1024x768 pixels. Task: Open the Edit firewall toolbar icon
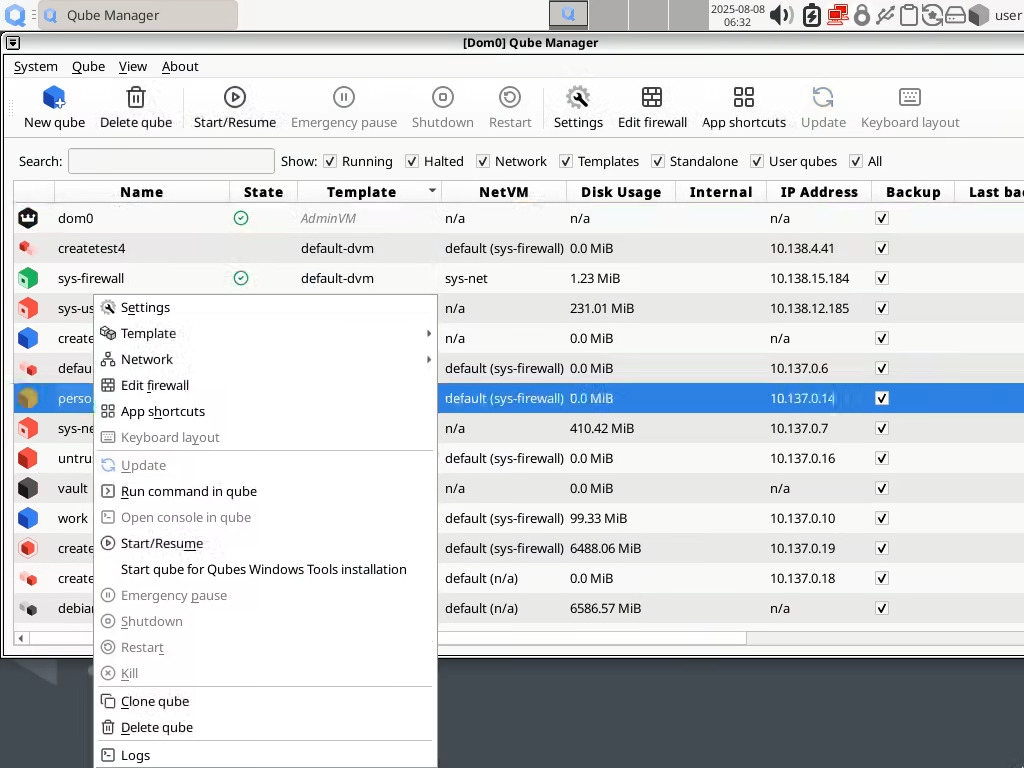652,107
